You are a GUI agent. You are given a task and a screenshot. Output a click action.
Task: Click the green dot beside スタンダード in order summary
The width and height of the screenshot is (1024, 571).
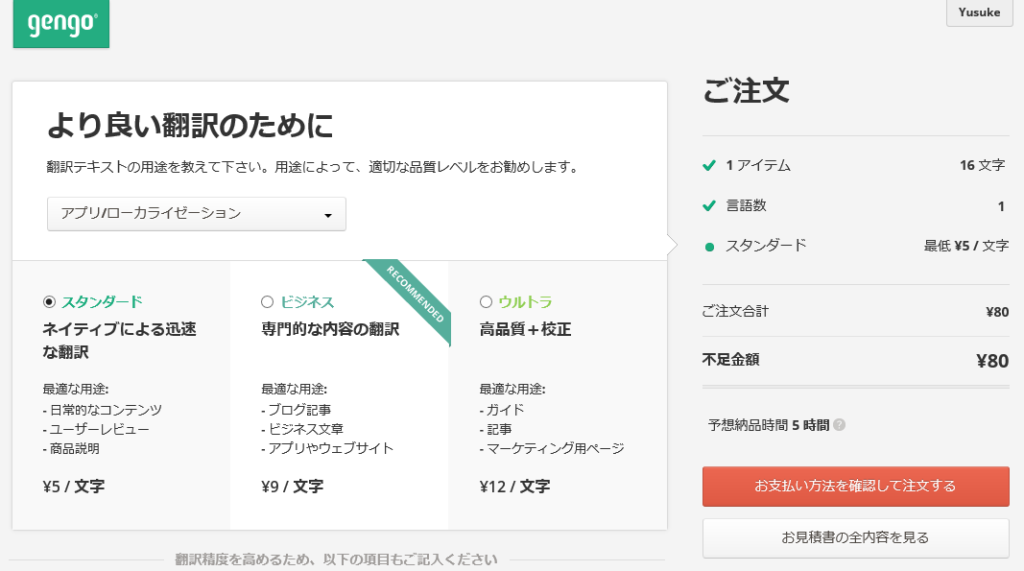click(709, 246)
